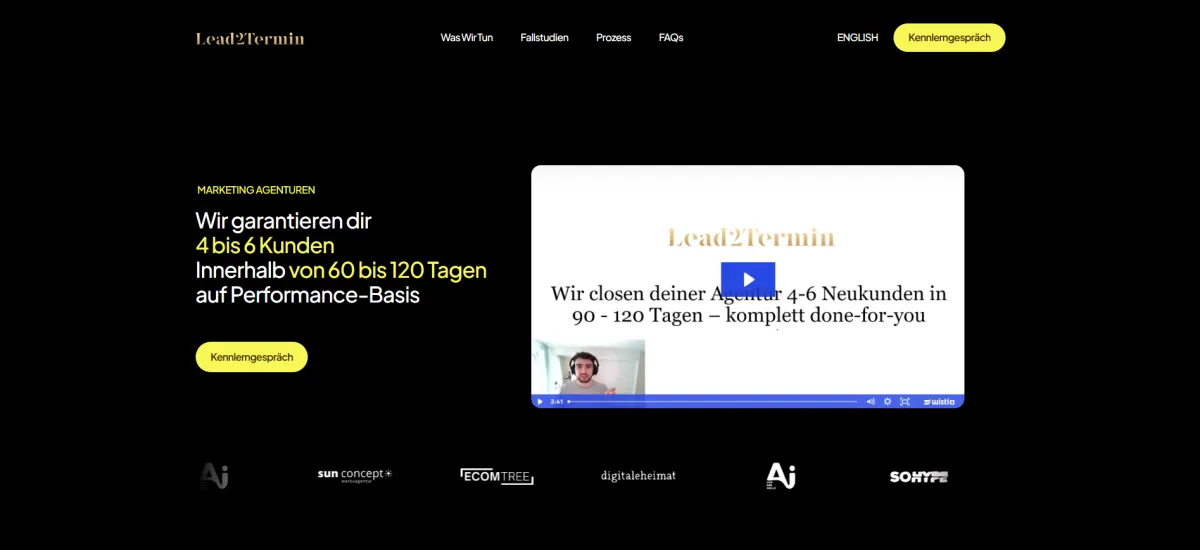Click header Kennlerngespräch button
The width and height of the screenshot is (1200, 550).
(949, 38)
